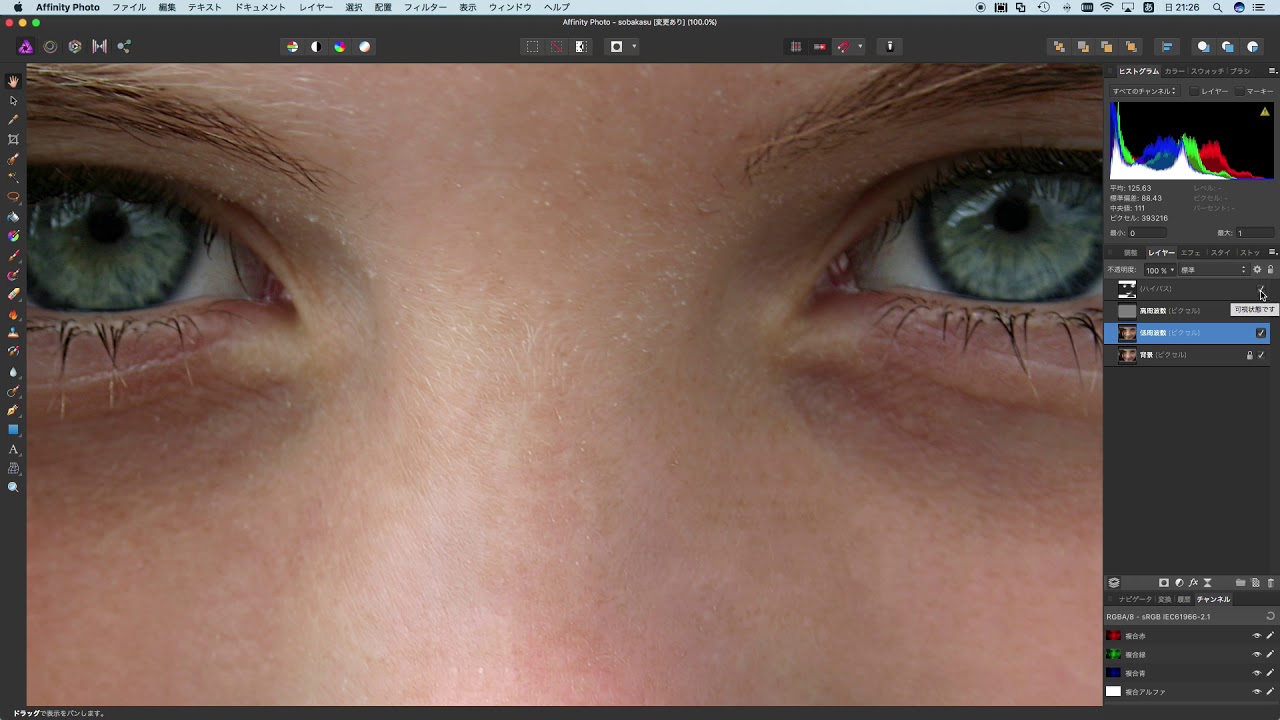Switch to the Photo persona
Screen dimensions: 1280x720
25,46
